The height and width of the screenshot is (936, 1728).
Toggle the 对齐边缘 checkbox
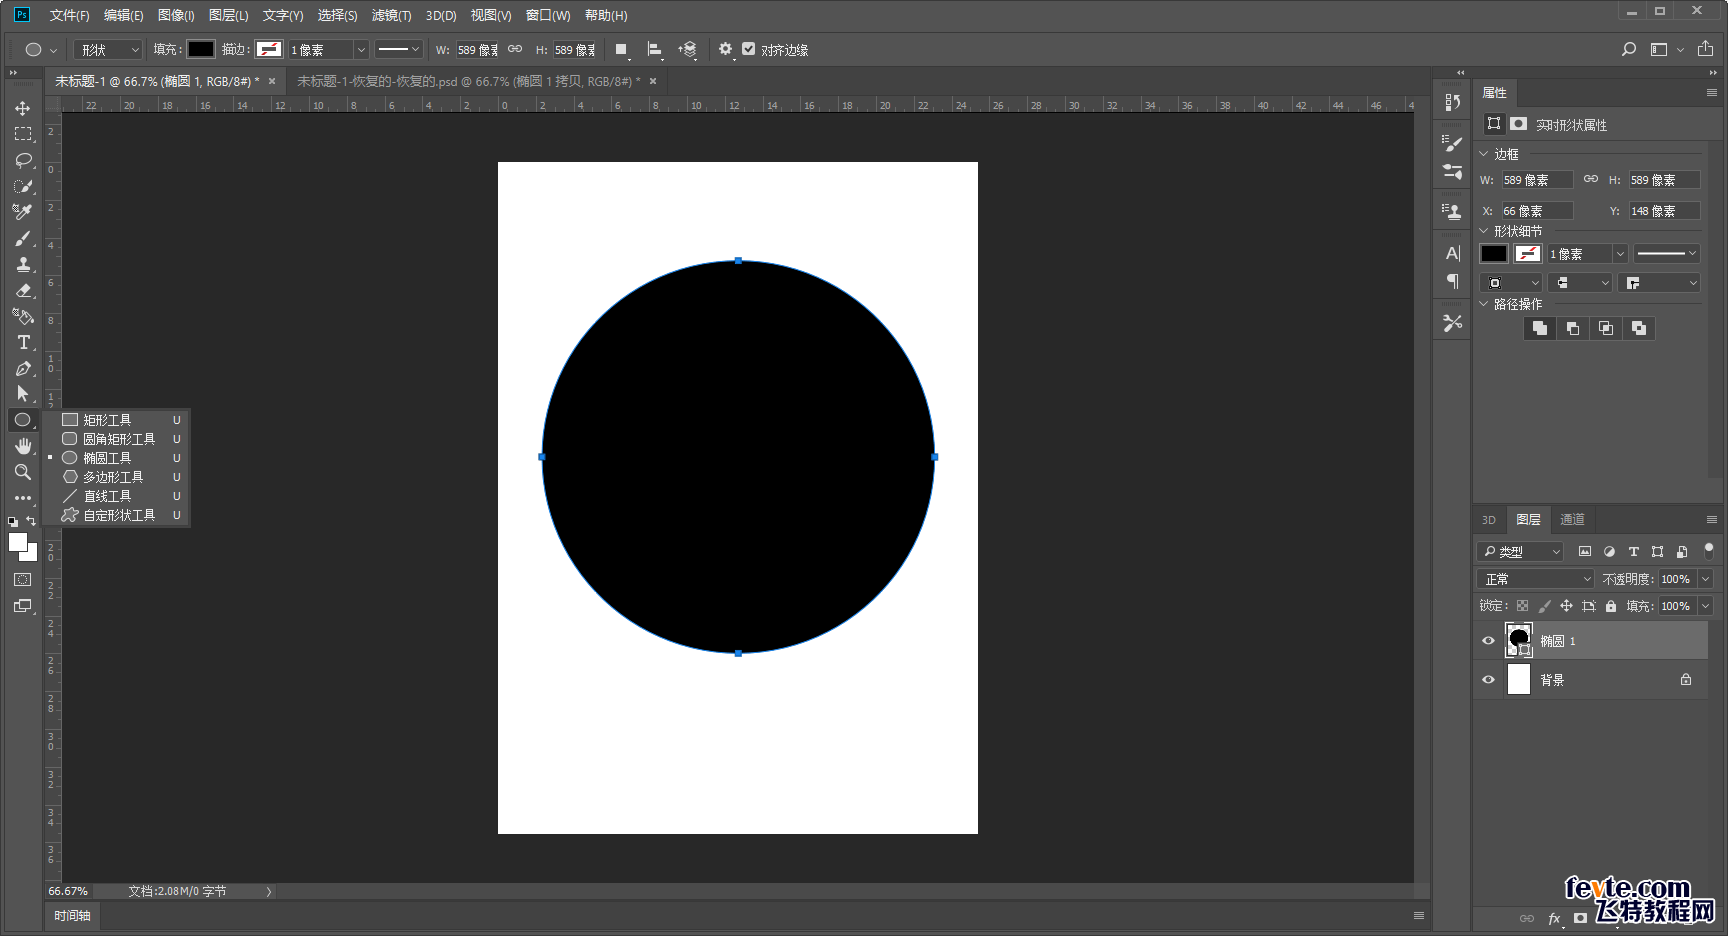point(748,49)
